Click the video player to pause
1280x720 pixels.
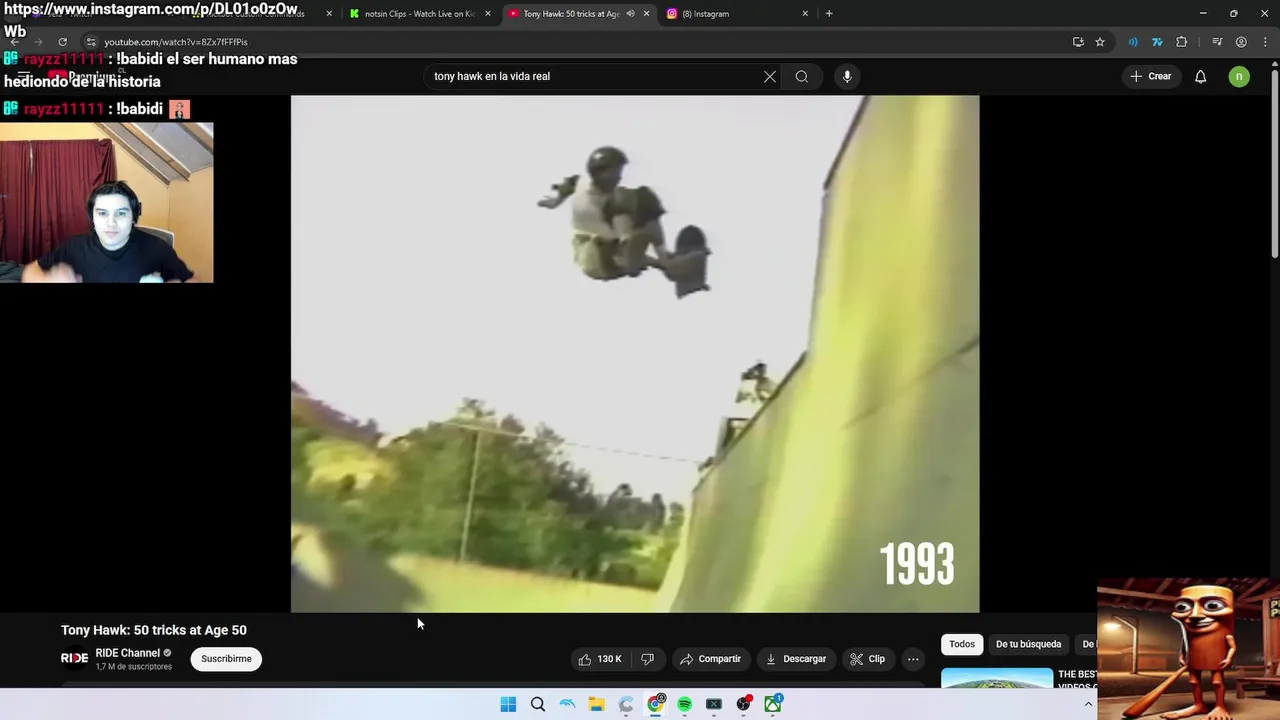tap(635, 354)
